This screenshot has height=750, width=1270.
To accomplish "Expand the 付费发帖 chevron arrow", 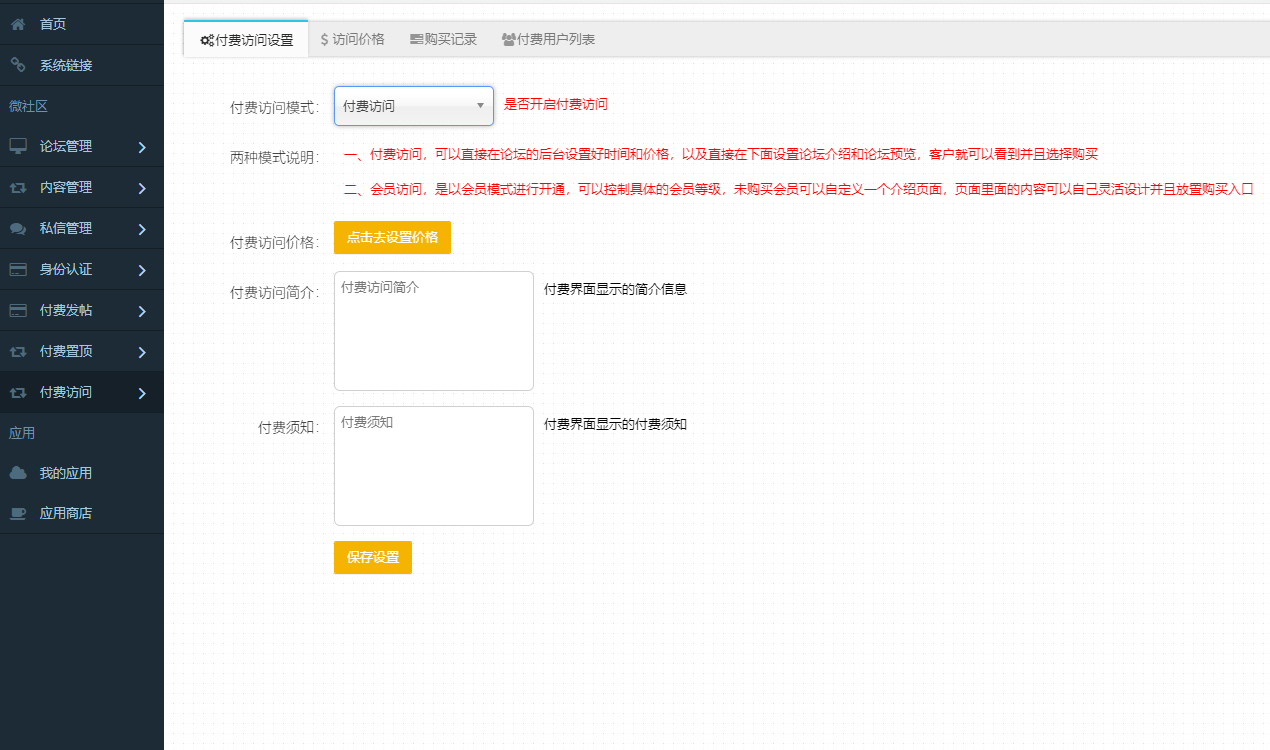I will point(142,311).
